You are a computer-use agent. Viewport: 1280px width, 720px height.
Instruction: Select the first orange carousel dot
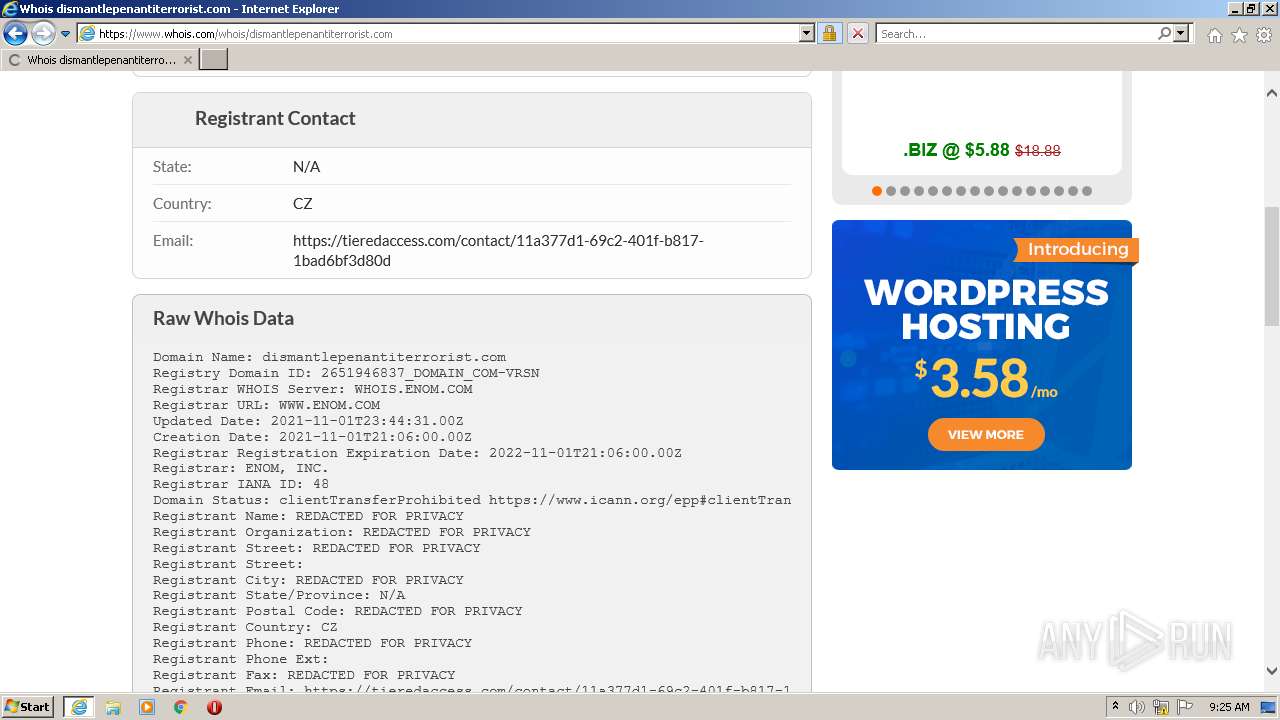pos(877,191)
